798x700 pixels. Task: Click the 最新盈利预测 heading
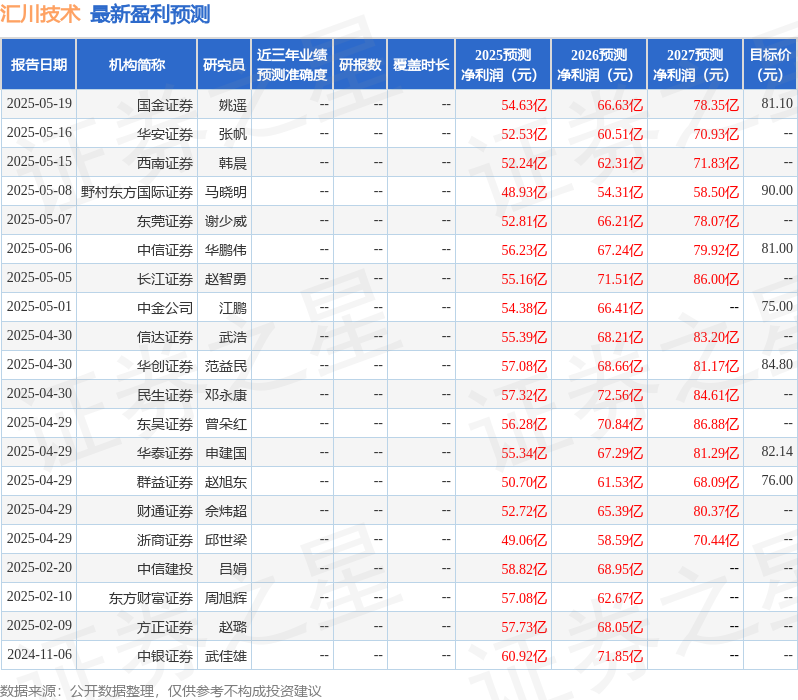pos(150,14)
